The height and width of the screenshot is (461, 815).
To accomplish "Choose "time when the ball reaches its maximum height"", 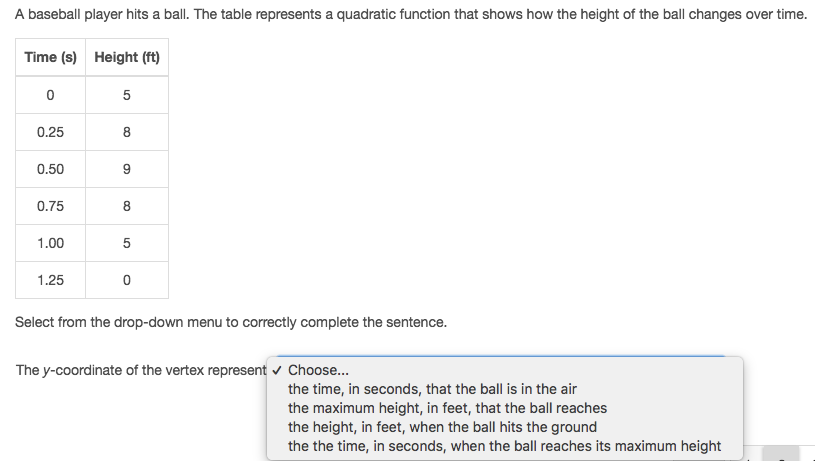I will click(x=505, y=446).
